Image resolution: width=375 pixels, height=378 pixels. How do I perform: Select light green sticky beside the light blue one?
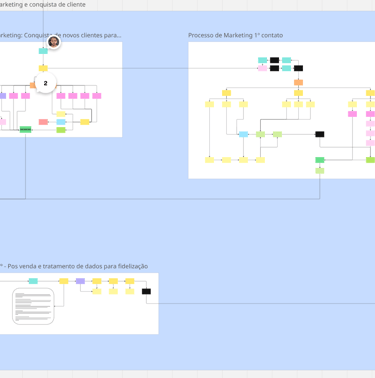[x=260, y=134]
